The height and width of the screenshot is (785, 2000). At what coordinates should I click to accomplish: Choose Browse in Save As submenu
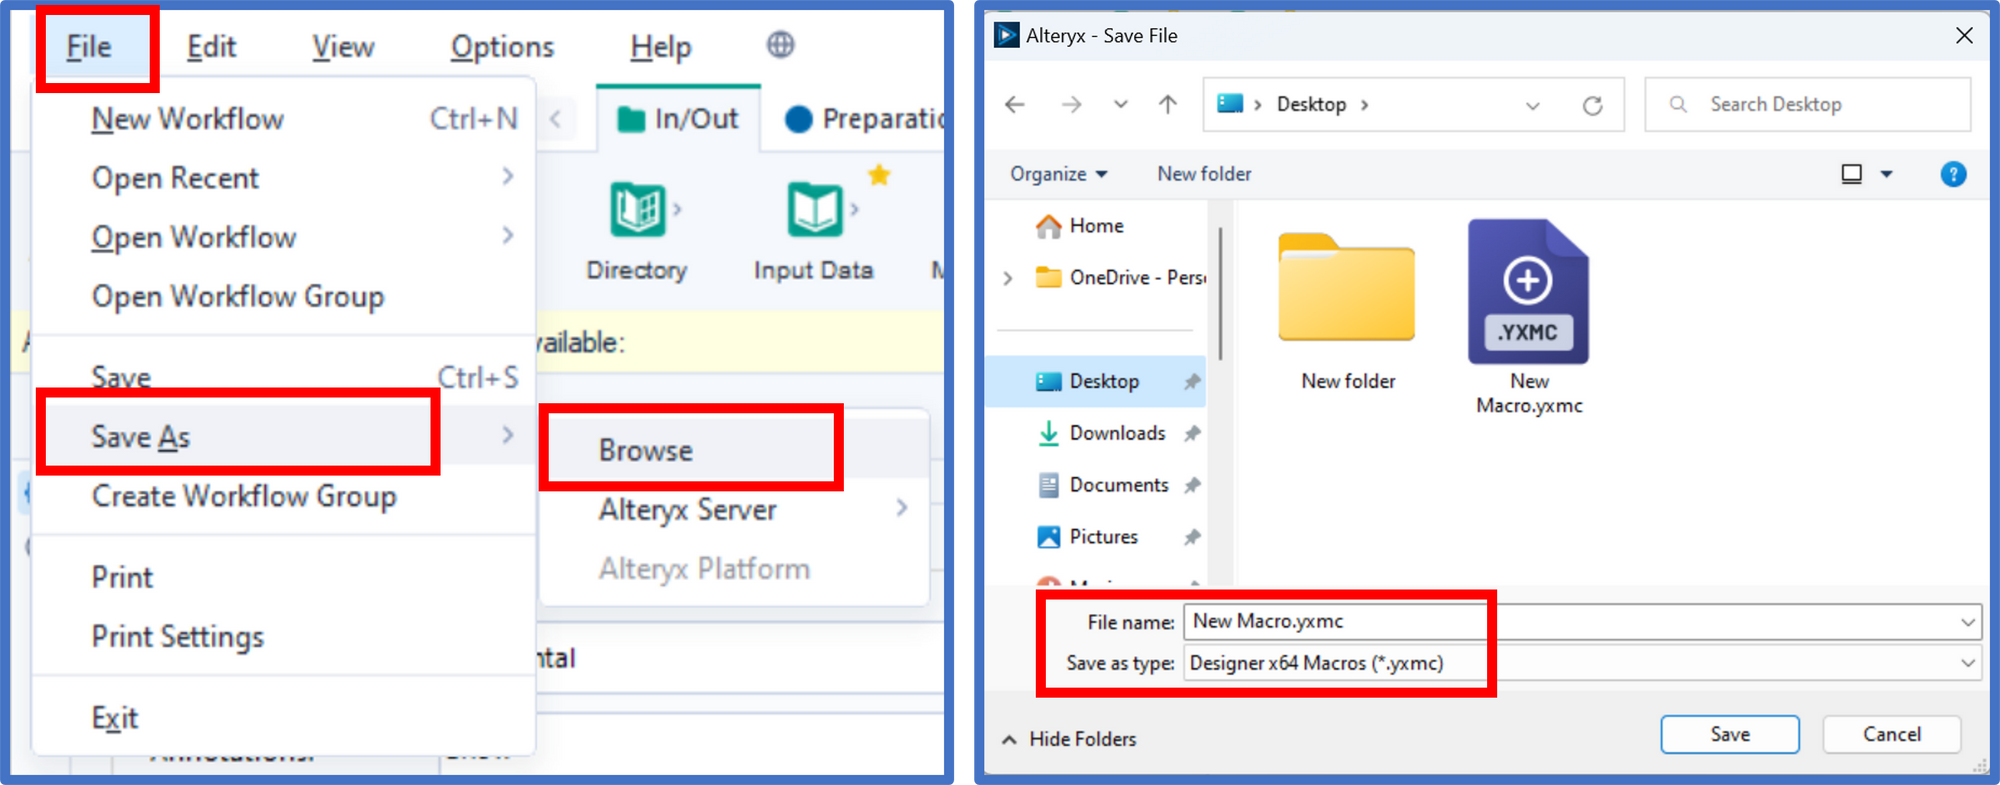735,450
